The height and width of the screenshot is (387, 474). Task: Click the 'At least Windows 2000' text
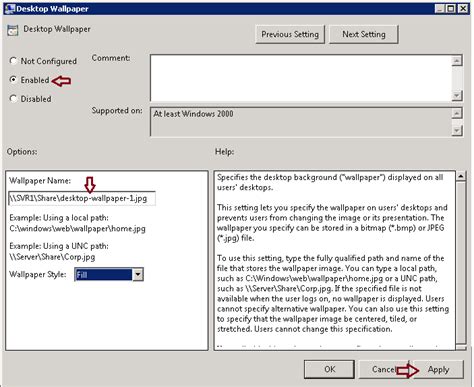193,114
